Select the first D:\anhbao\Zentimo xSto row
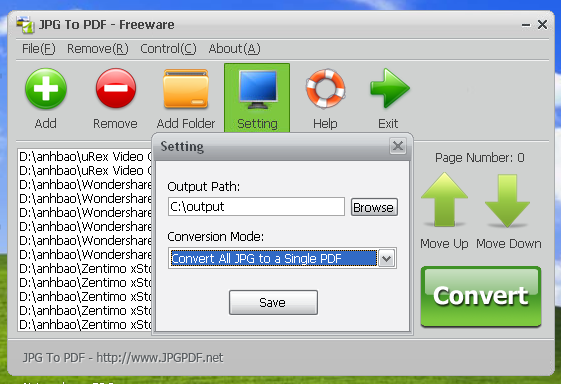This screenshot has width=561, height=384. point(85,268)
